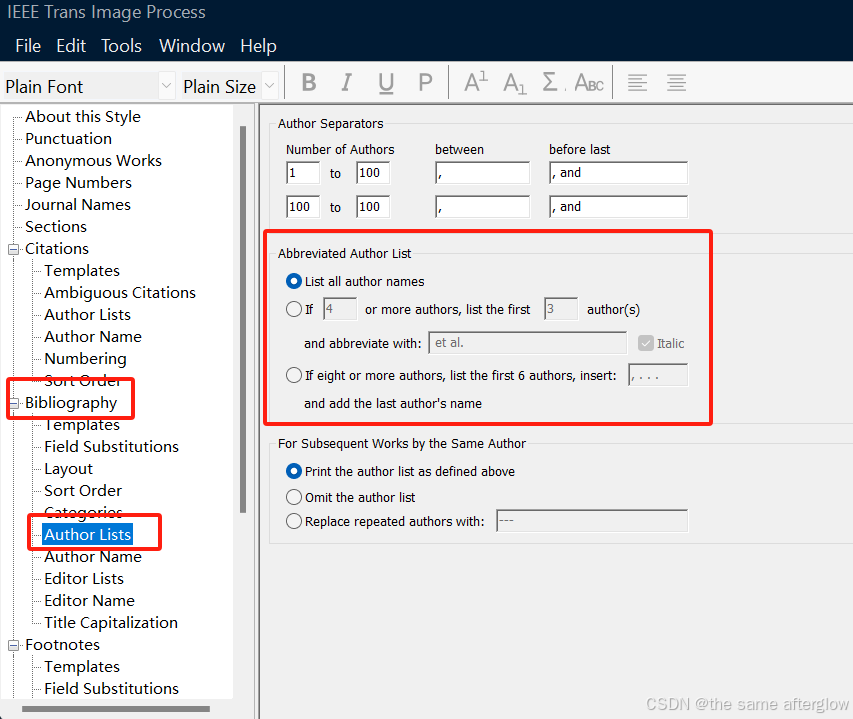This screenshot has width=853, height=719.
Task: Collapse the Footnotes tree node
Action: point(14,645)
